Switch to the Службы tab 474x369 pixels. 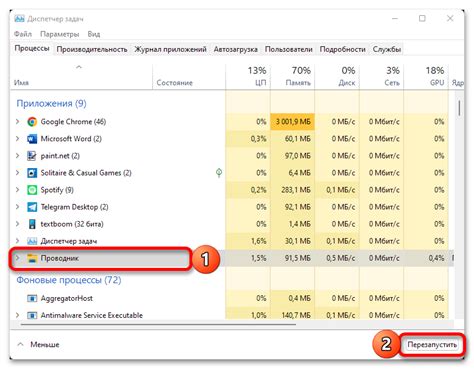[387, 49]
